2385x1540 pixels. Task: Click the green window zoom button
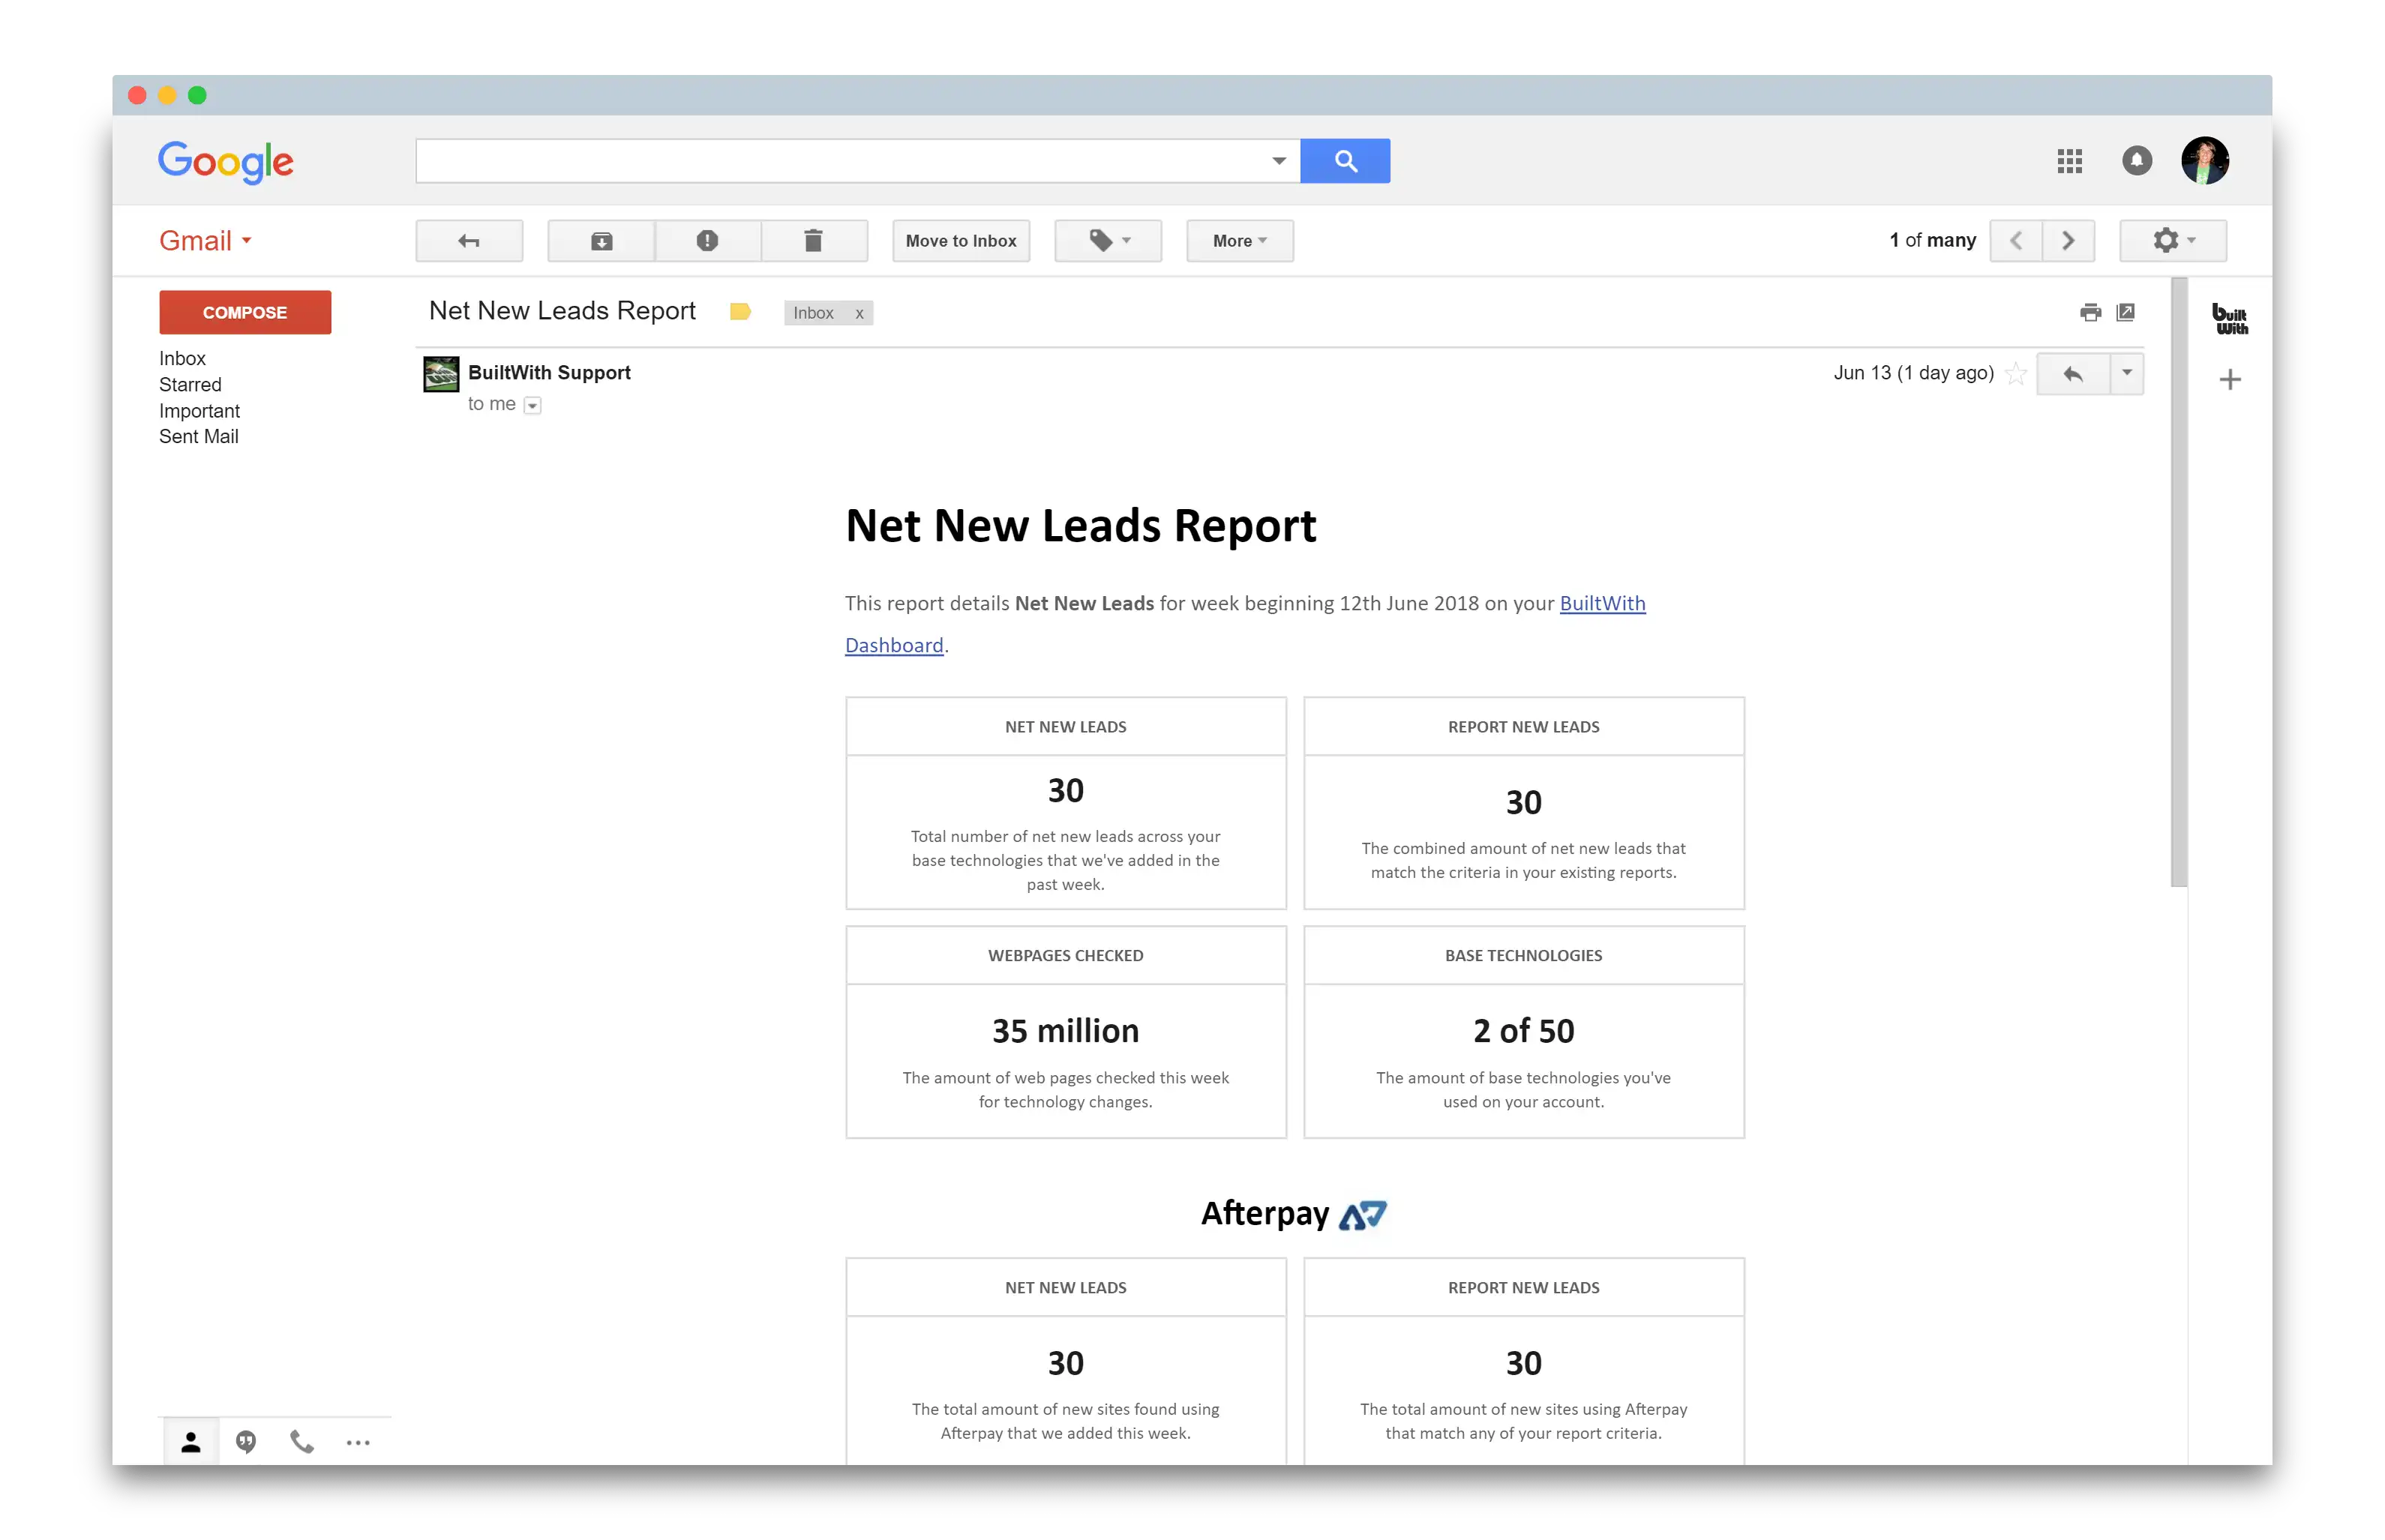[x=197, y=95]
